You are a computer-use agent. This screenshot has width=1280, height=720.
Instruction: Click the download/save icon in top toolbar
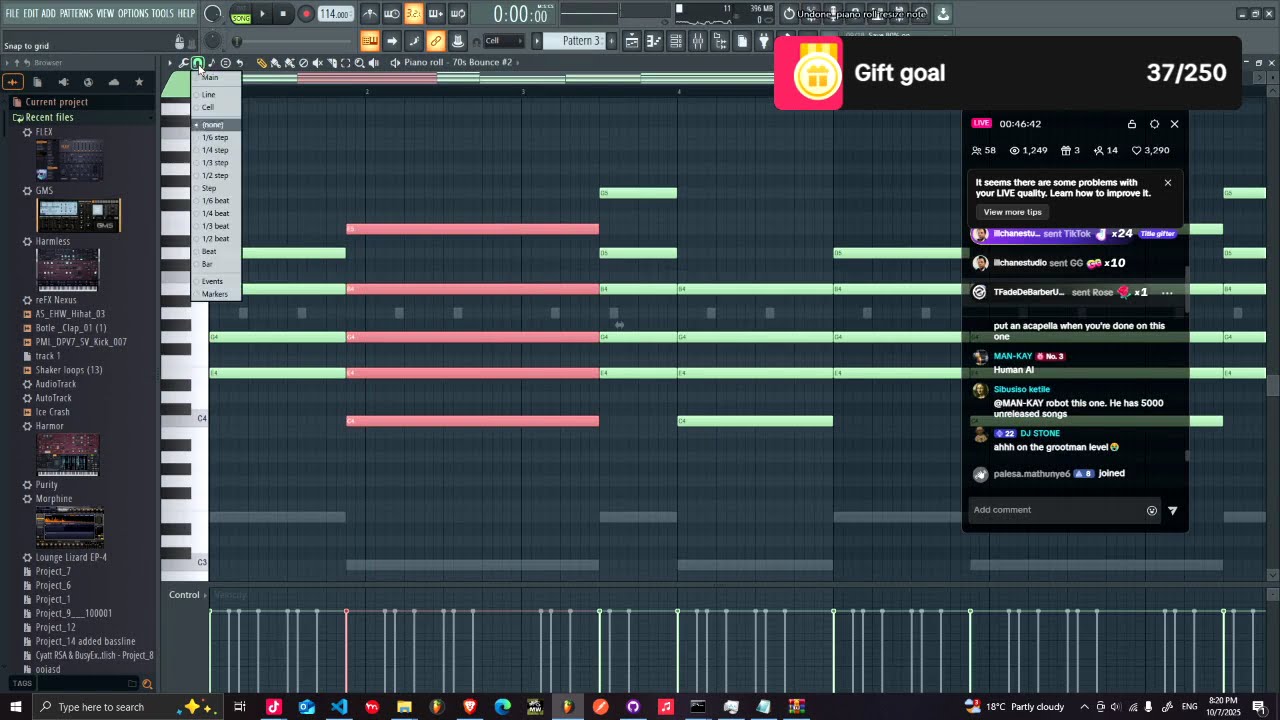(943, 14)
